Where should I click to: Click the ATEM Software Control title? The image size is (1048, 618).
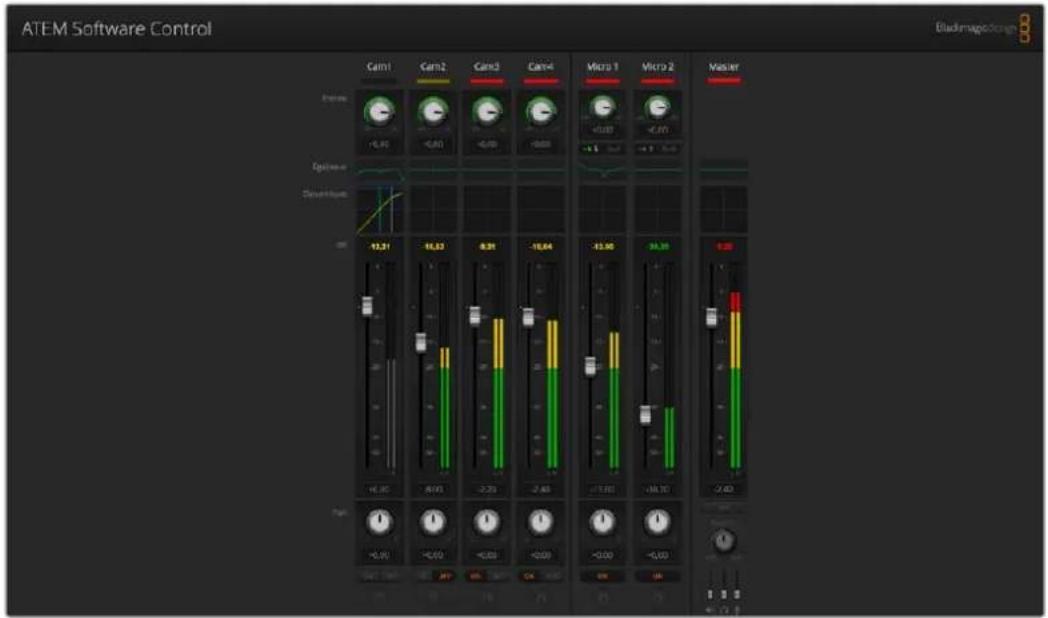(116, 29)
